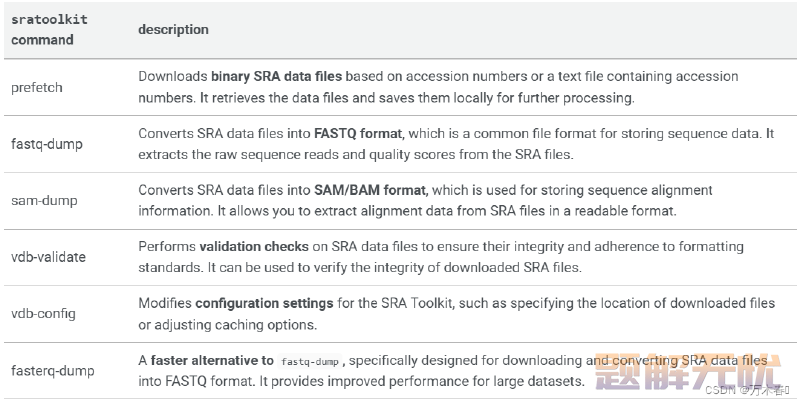Click the bold 'faster alternative to' text
Viewport: 800px width, 403px height.
coord(212,361)
